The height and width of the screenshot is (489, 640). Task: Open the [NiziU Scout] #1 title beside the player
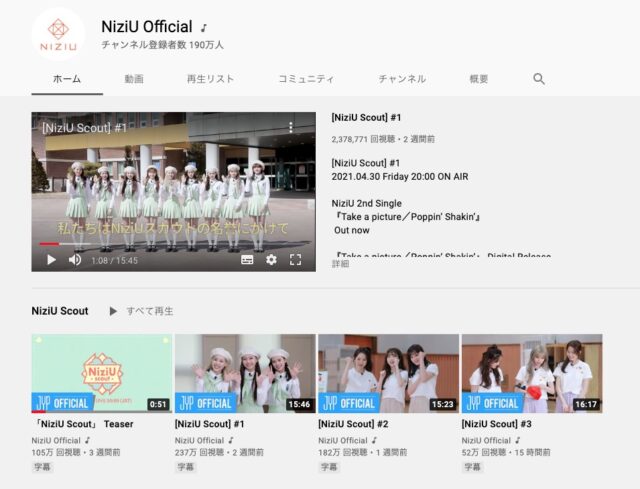tap(366, 118)
